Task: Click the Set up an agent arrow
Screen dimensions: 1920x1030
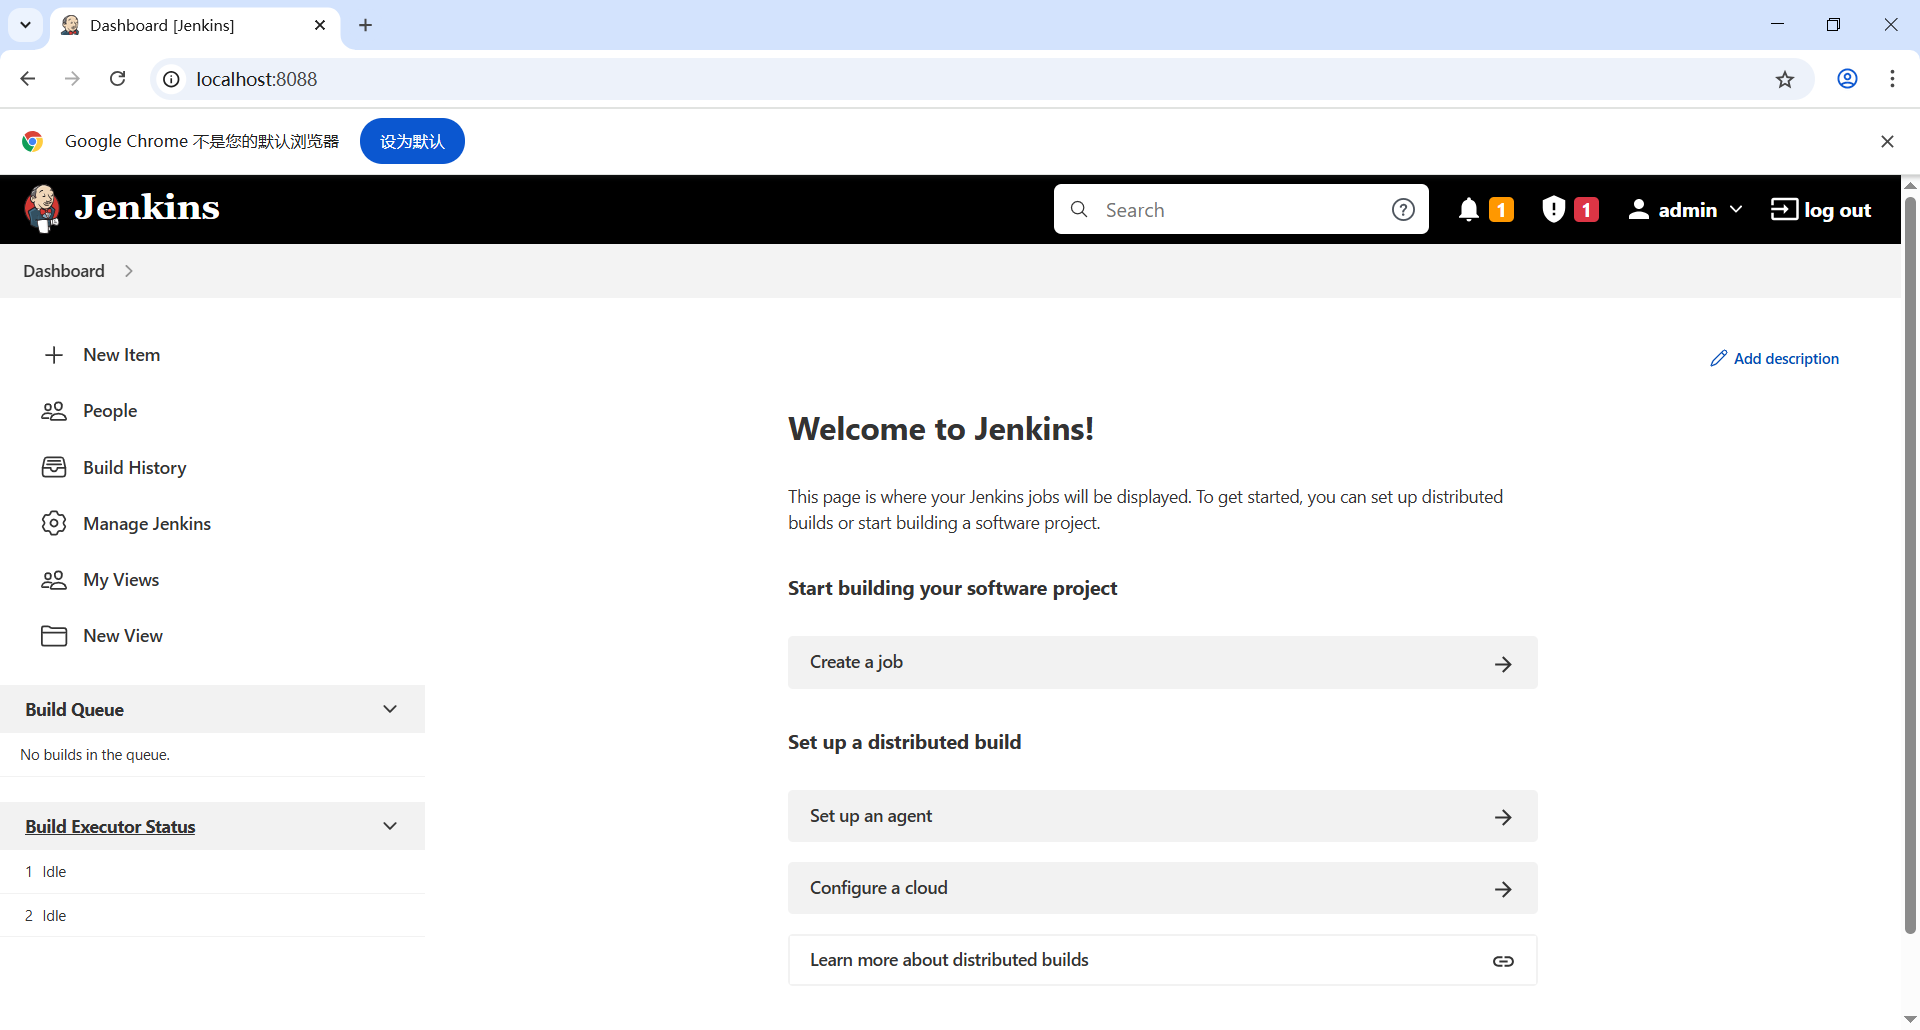Action: click(x=1503, y=817)
